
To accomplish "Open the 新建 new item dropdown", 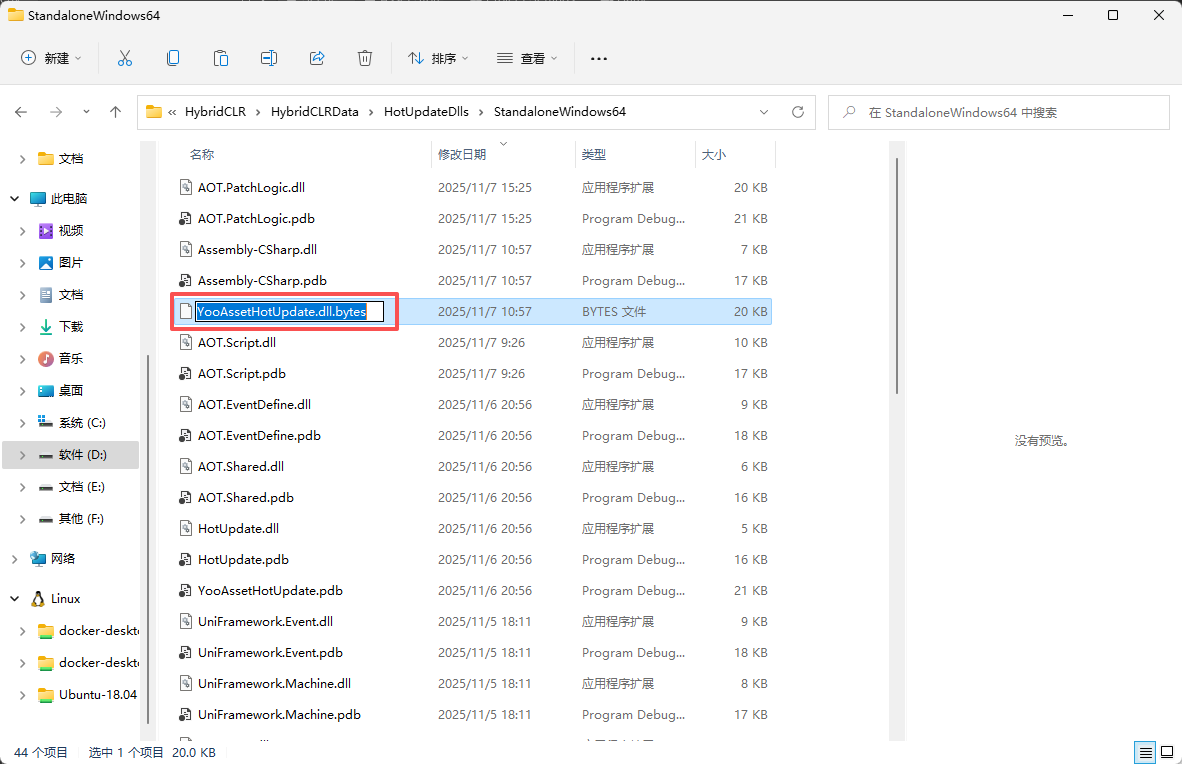I will [51, 58].
